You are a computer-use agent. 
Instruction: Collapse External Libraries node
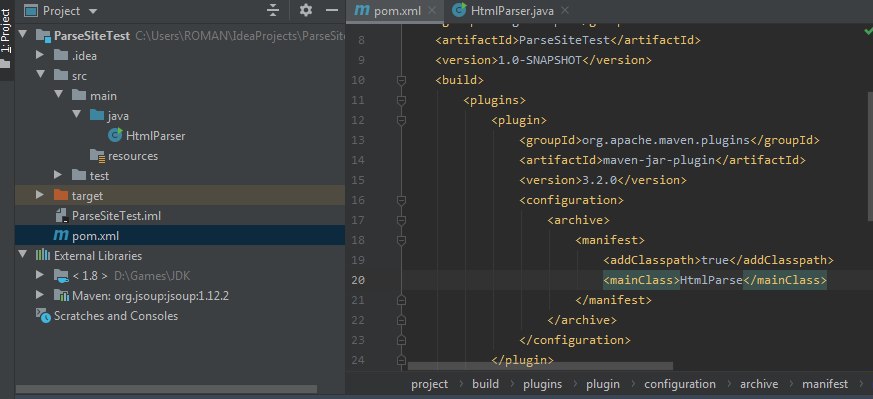(23, 255)
